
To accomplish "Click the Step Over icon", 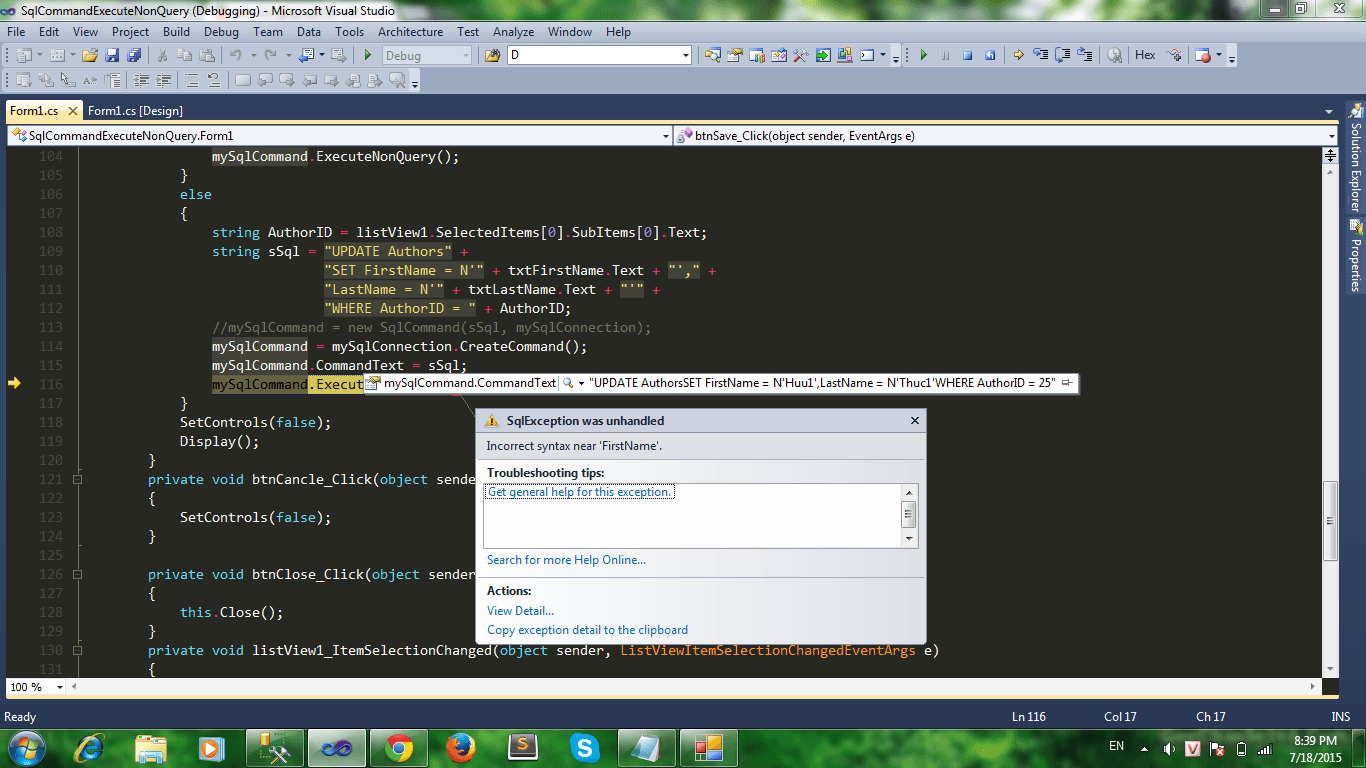I will point(1063,55).
